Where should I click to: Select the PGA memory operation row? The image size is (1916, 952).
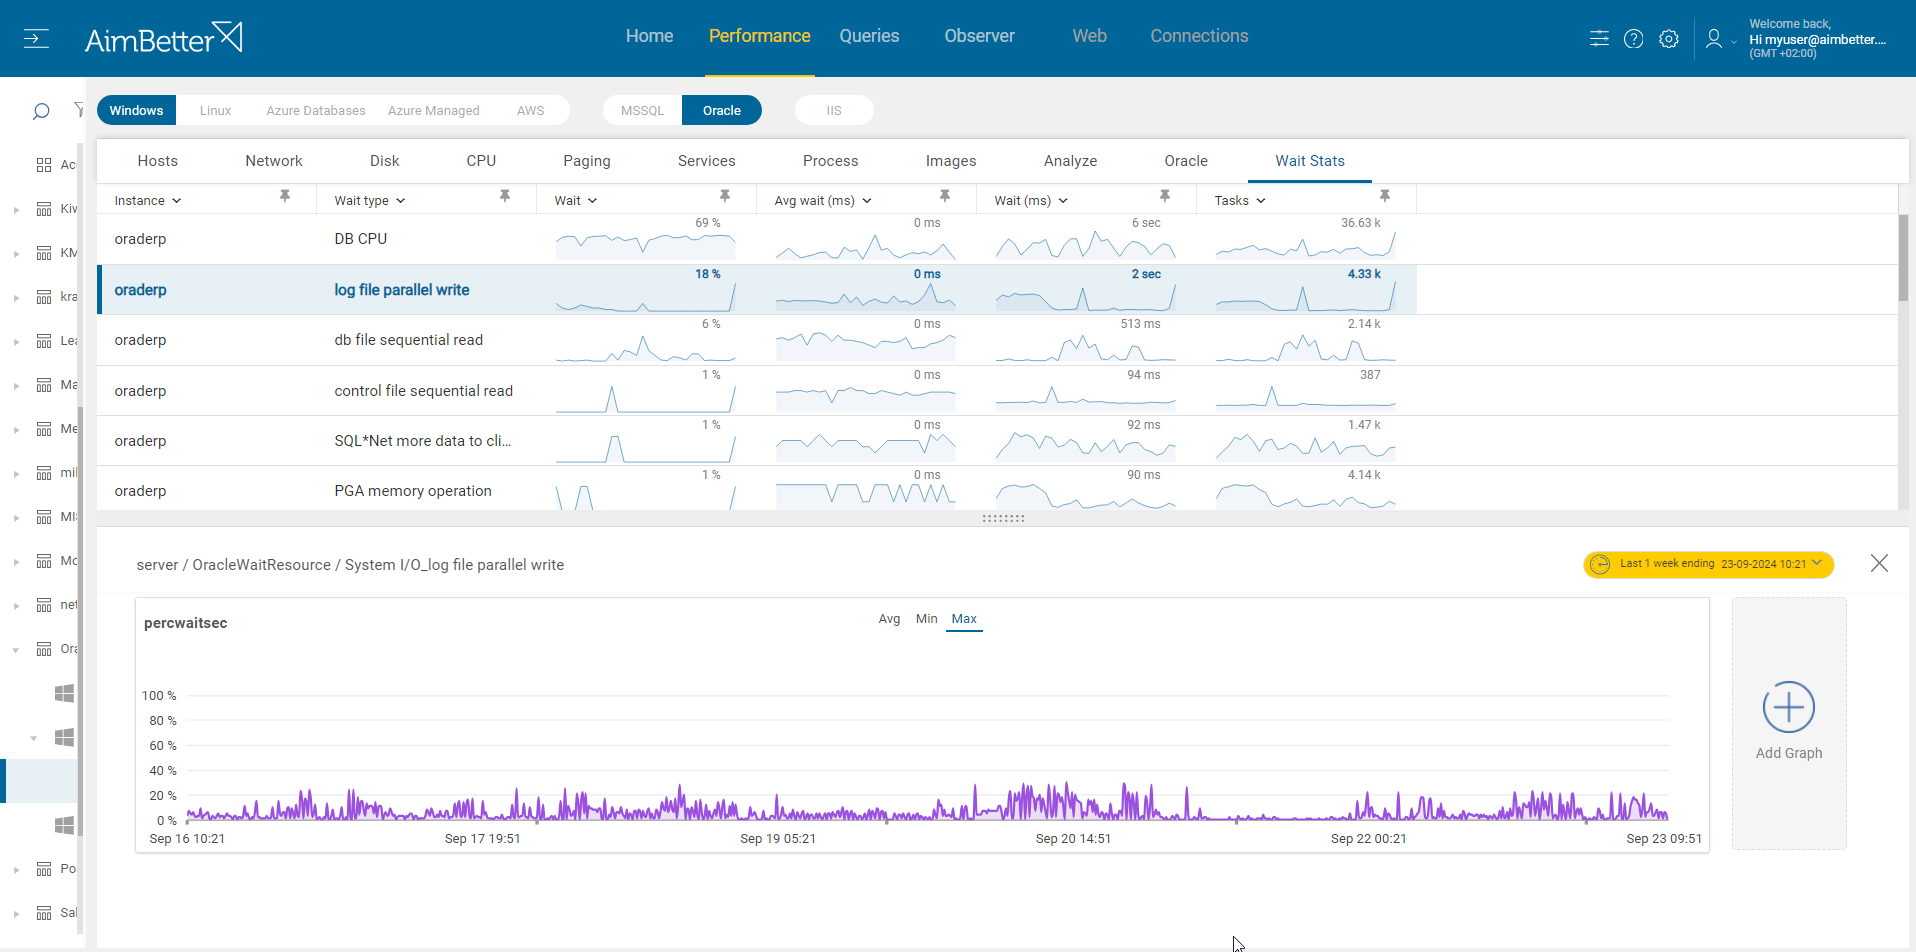[x=756, y=489]
